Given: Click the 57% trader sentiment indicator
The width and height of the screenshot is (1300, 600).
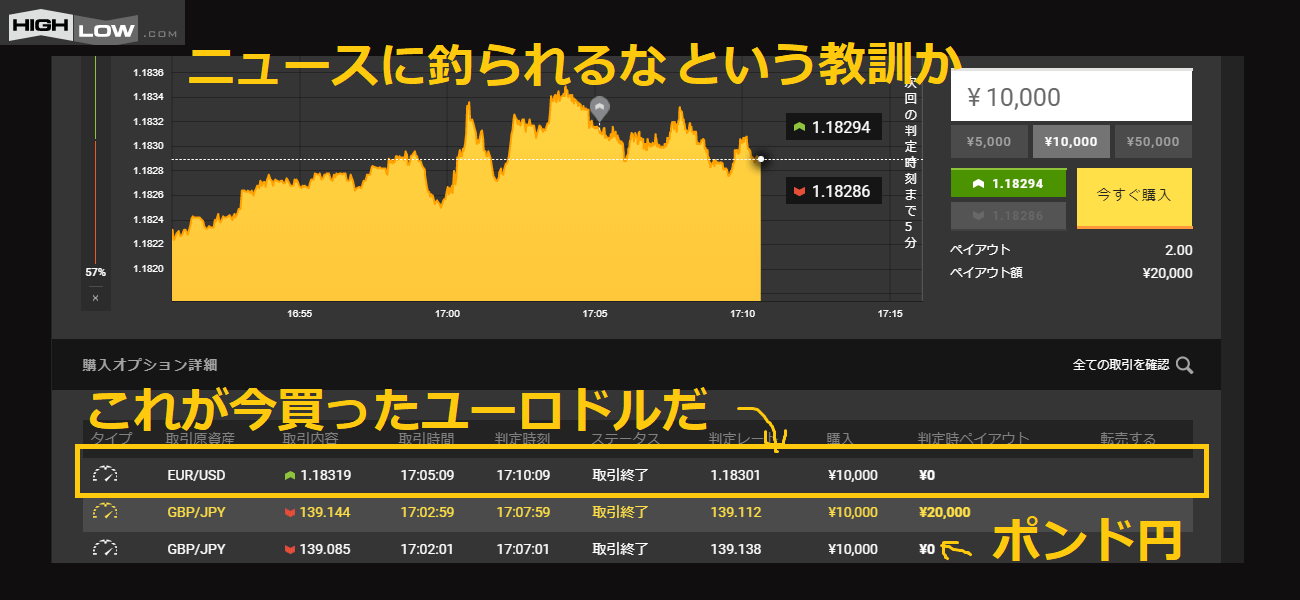Looking at the screenshot, I should pos(95,272).
